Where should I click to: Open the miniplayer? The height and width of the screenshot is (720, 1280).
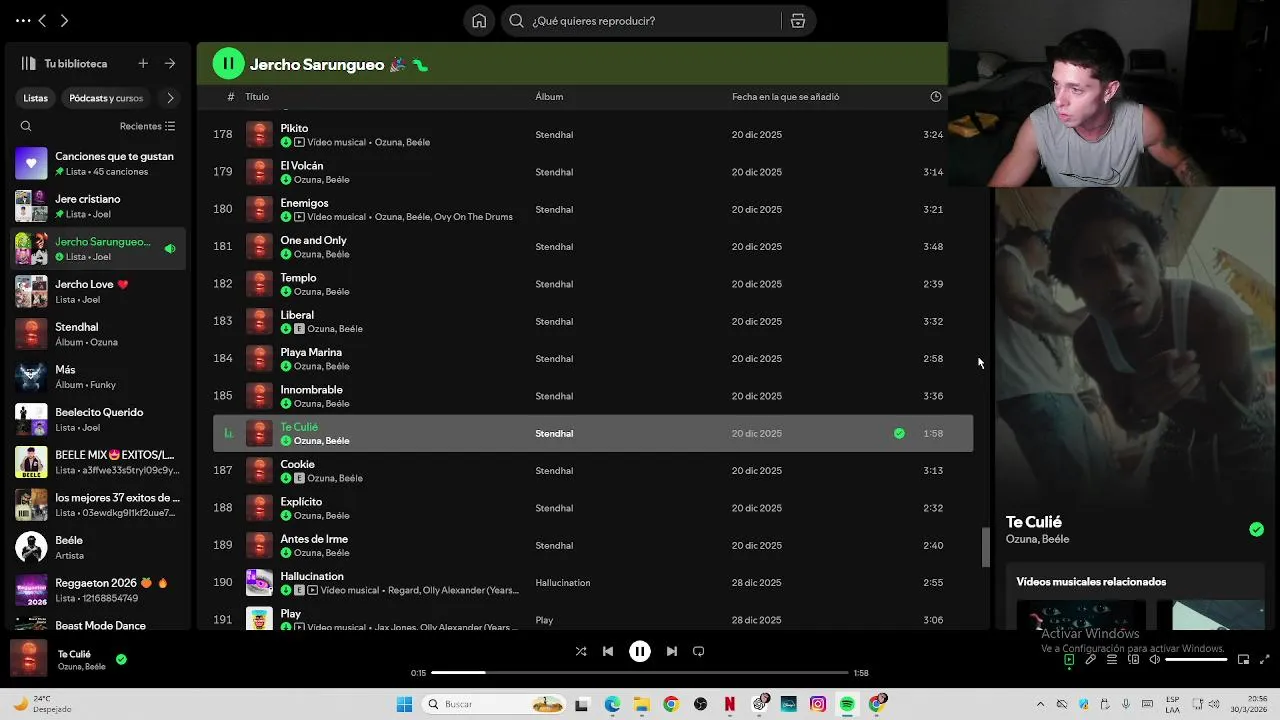point(1243,659)
